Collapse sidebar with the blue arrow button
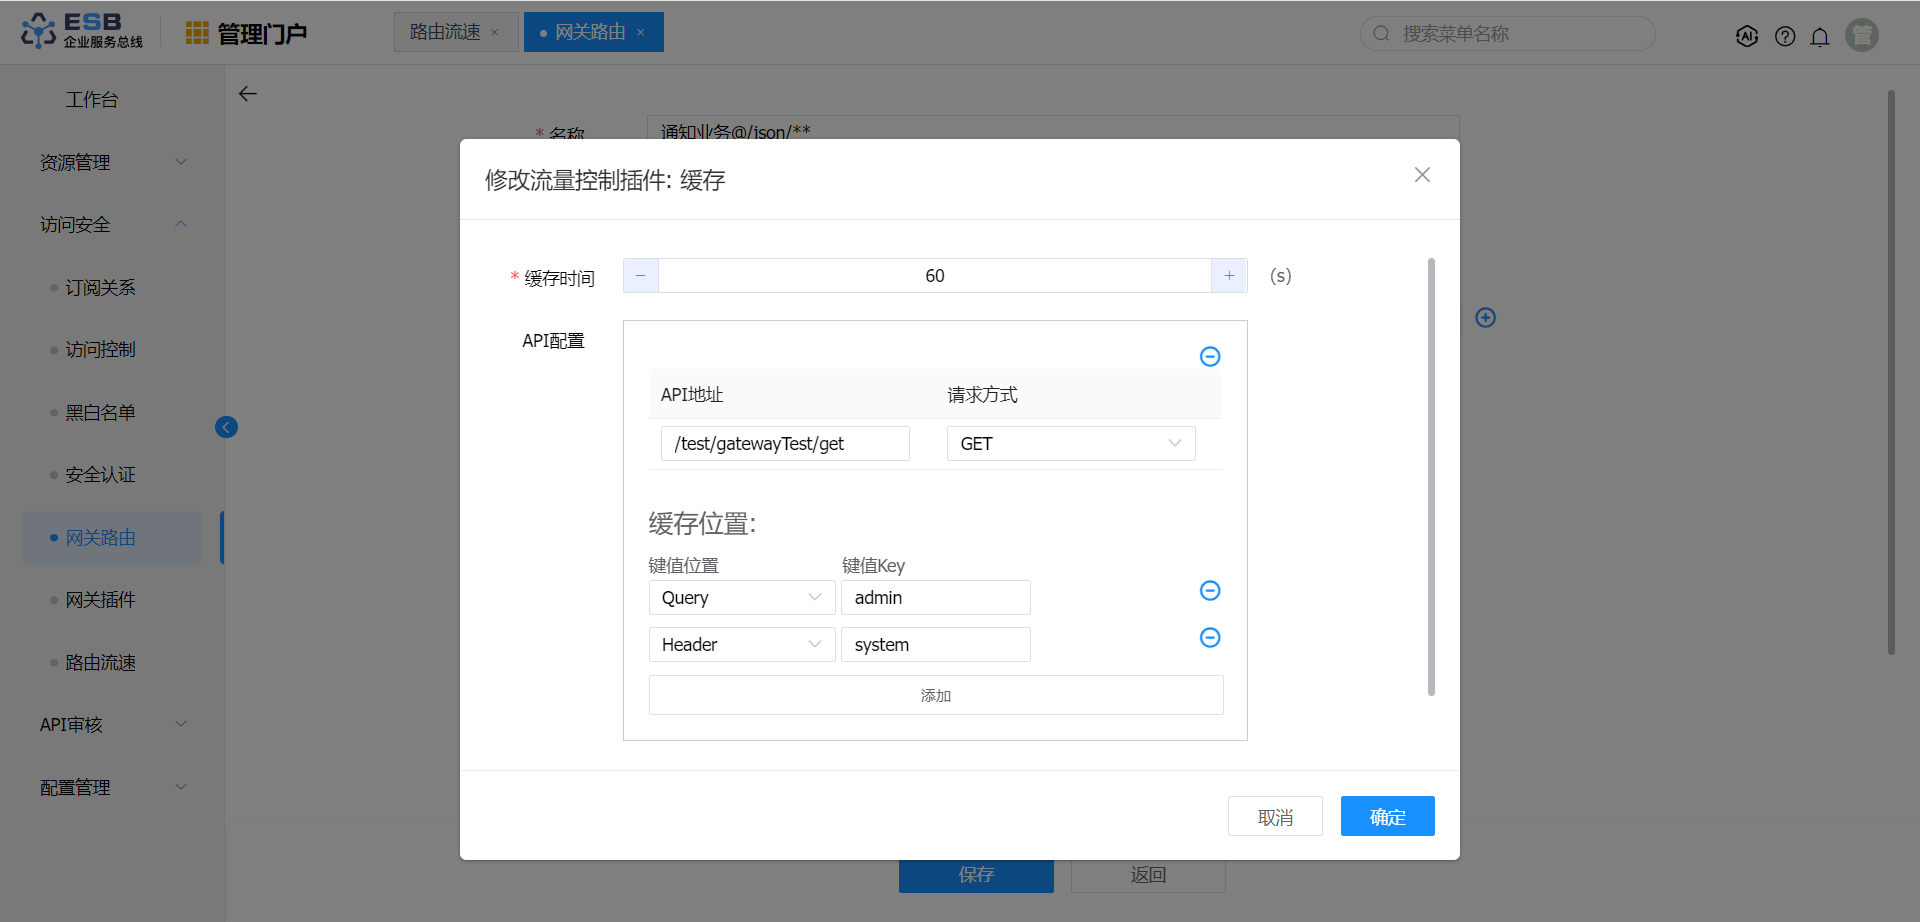1920x922 pixels. [226, 428]
